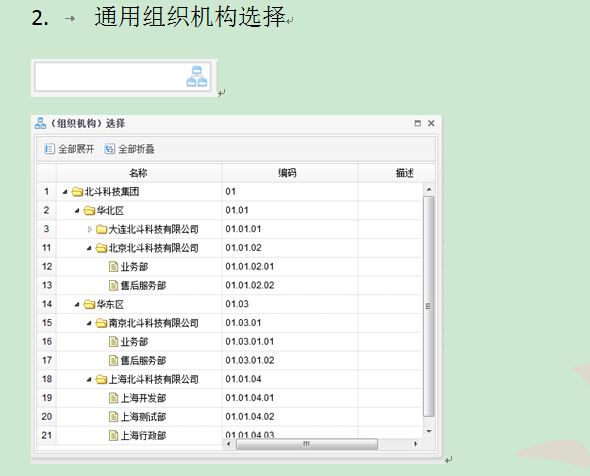Click the document icon of row 17 售后服务部
Screen dimensions: 590x476
[x=113, y=360]
